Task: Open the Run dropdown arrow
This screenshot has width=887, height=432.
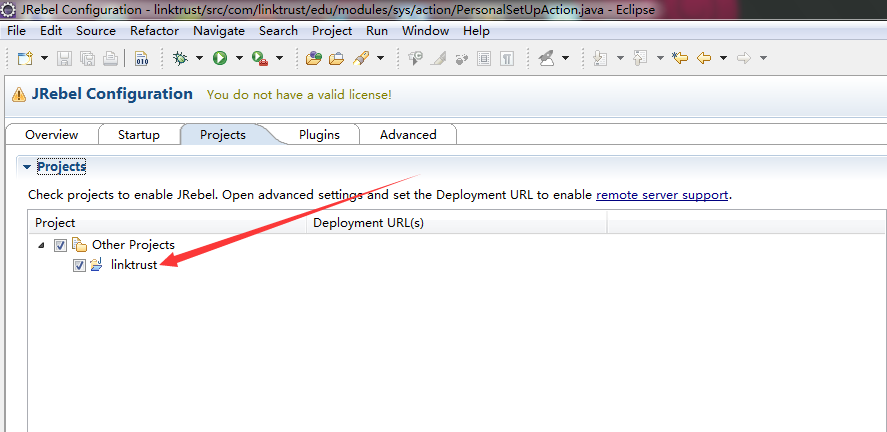Action: (239, 58)
